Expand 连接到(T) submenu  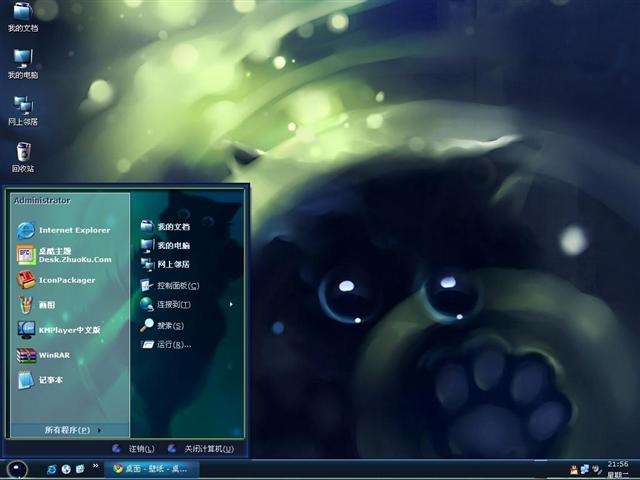tap(188, 304)
